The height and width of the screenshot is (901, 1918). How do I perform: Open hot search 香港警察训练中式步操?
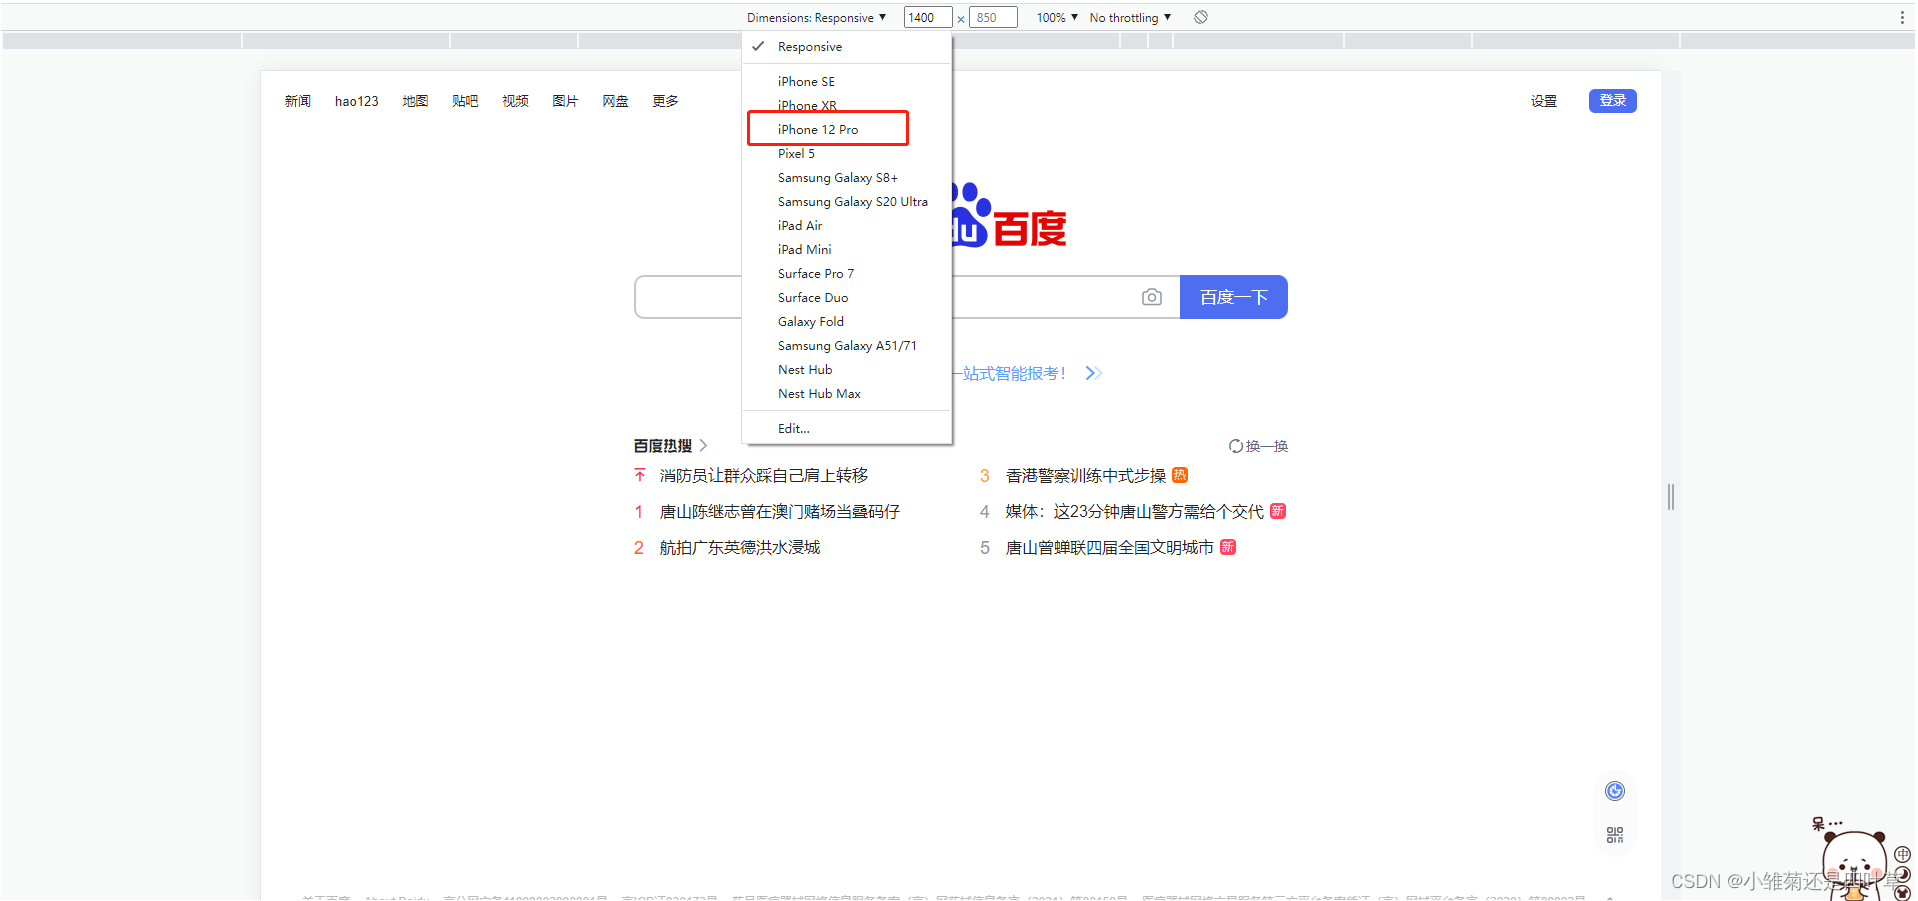(x=1086, y=475)
